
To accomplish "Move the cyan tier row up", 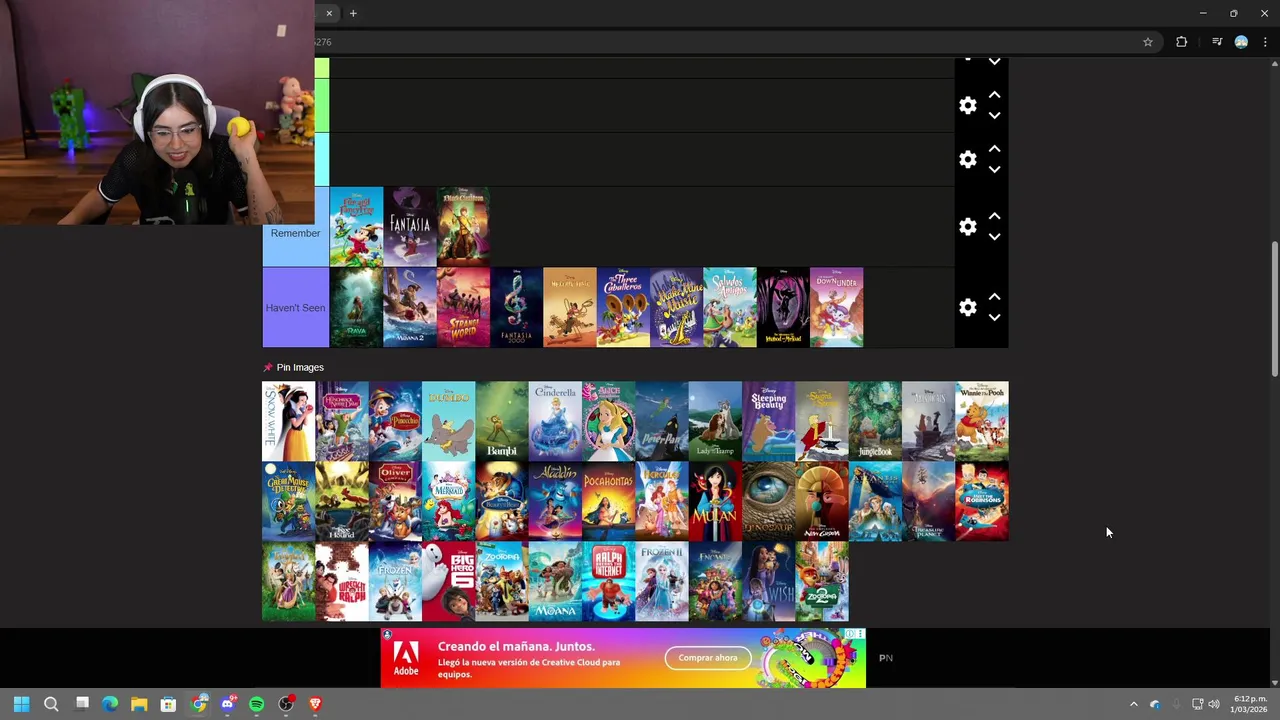I will tap(994, 149).
